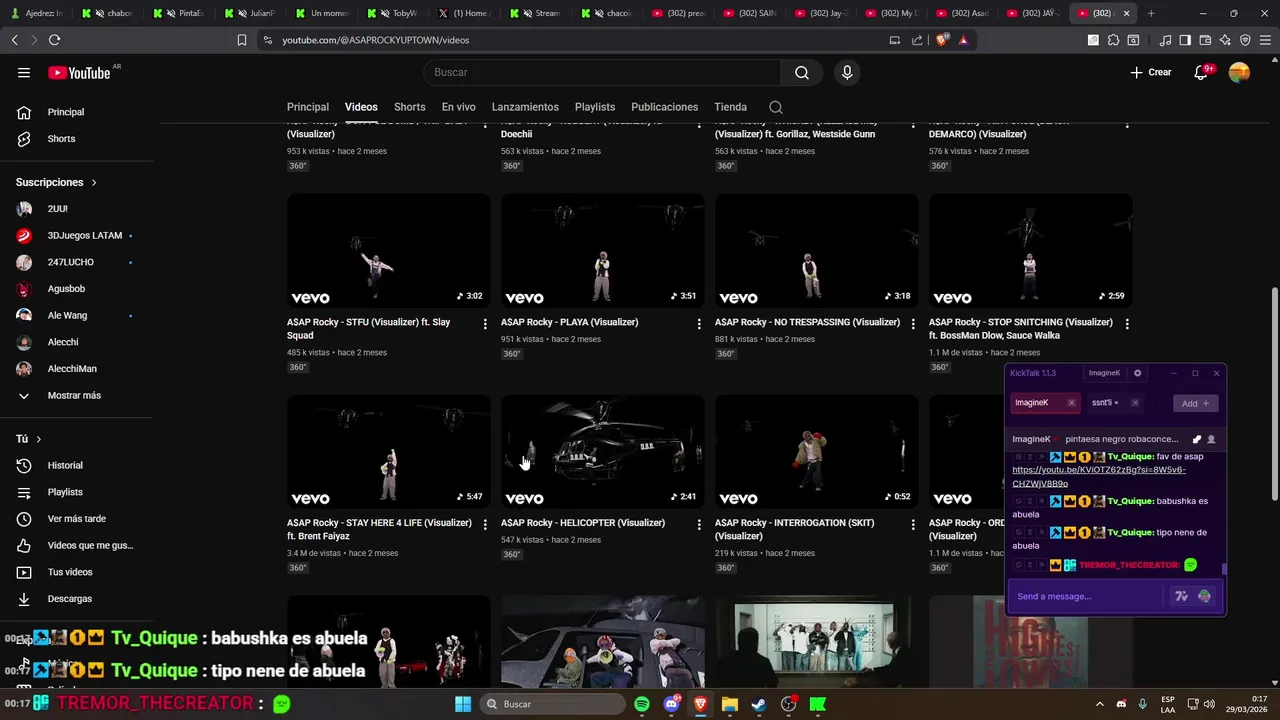
Task: Open the Windows Start menu
Action: coord(463,704)
